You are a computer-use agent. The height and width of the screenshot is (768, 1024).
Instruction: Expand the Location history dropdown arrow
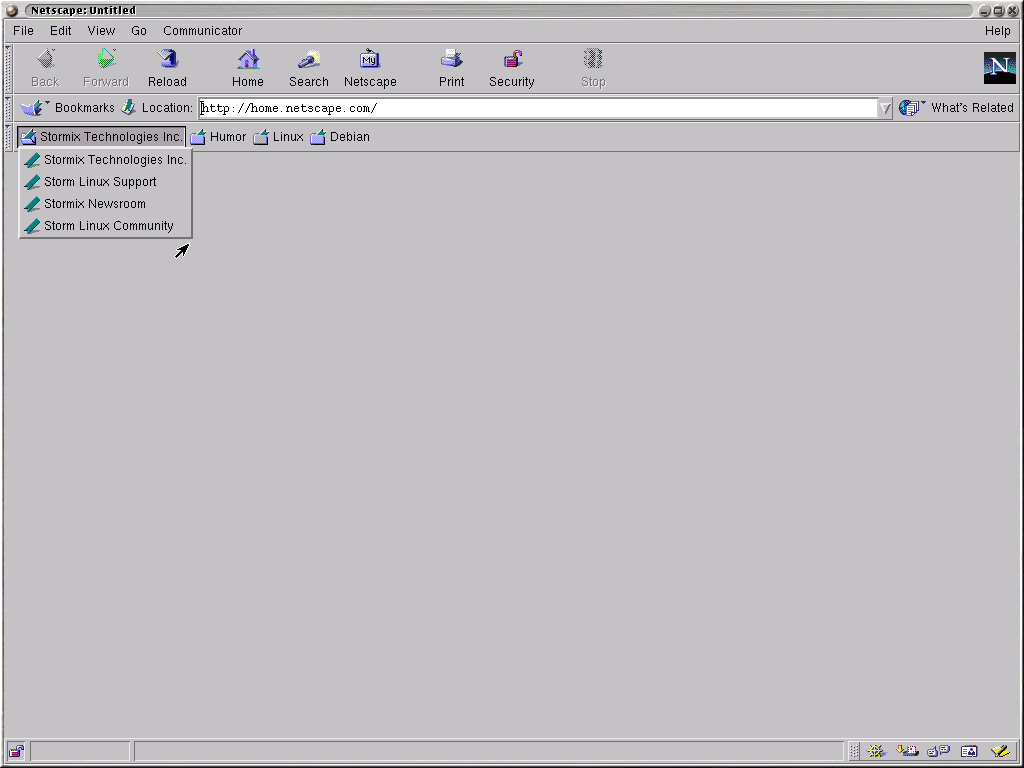click(885, 108)
